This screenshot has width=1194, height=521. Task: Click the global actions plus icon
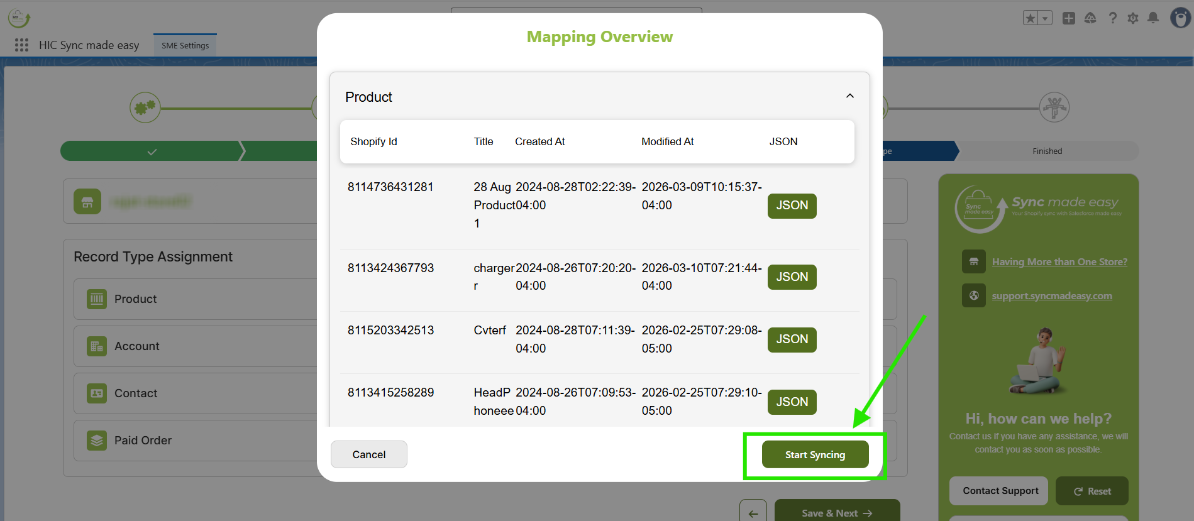(1069, 18)
